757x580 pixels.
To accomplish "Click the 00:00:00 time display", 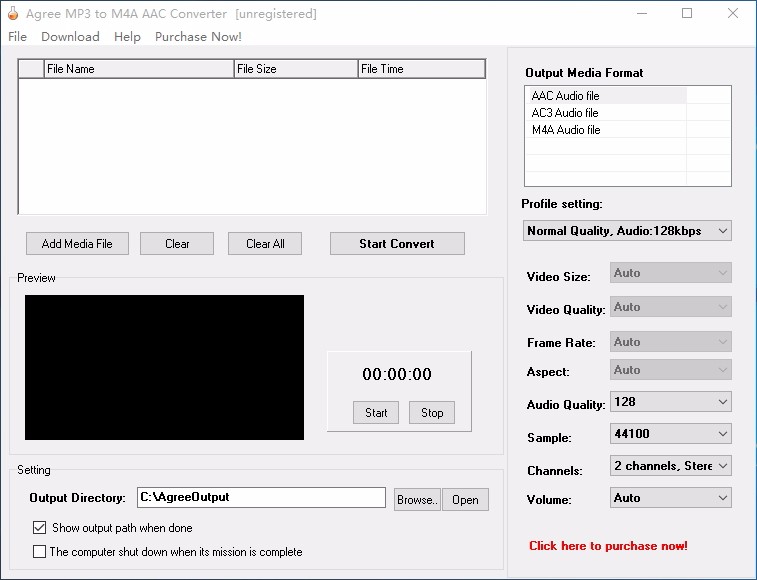I will 397,374.
